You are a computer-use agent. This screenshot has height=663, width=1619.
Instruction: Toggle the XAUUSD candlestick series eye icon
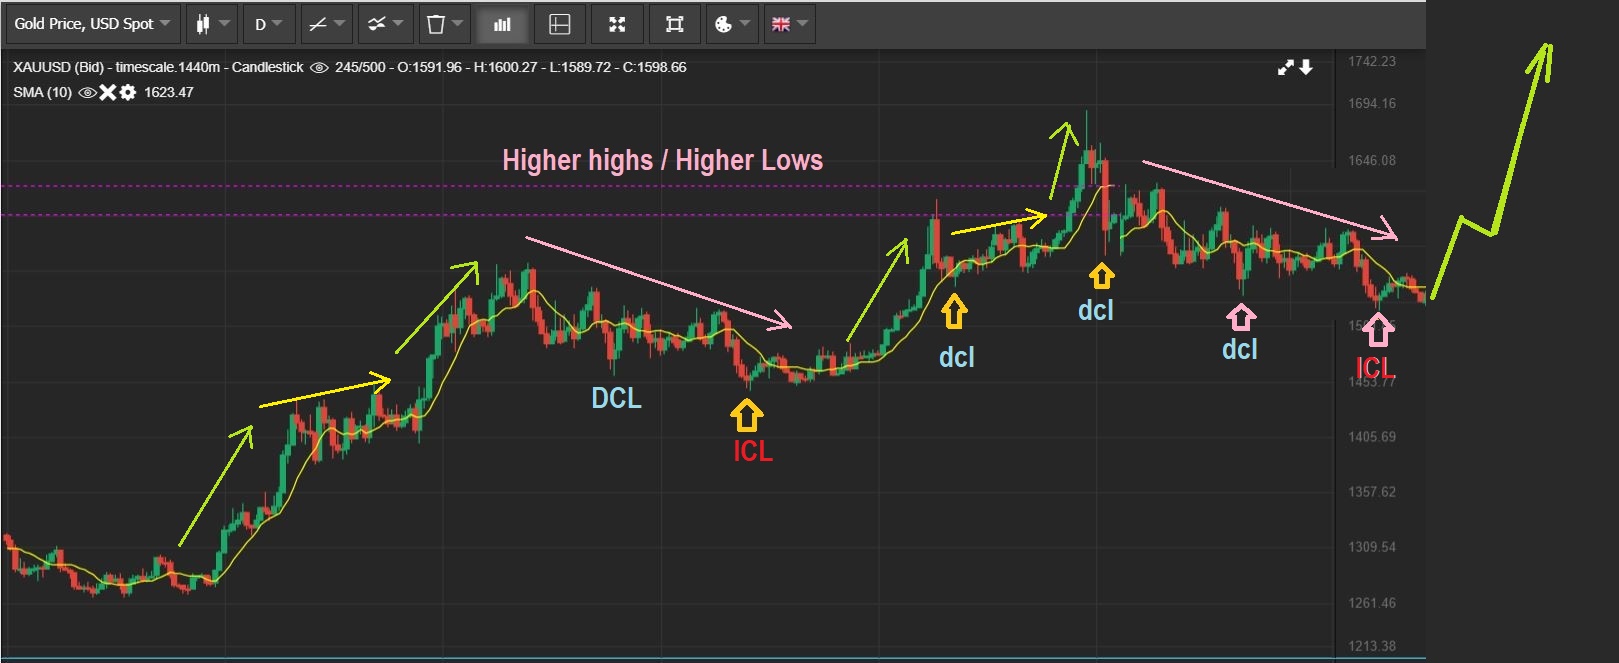pos(319,67)
